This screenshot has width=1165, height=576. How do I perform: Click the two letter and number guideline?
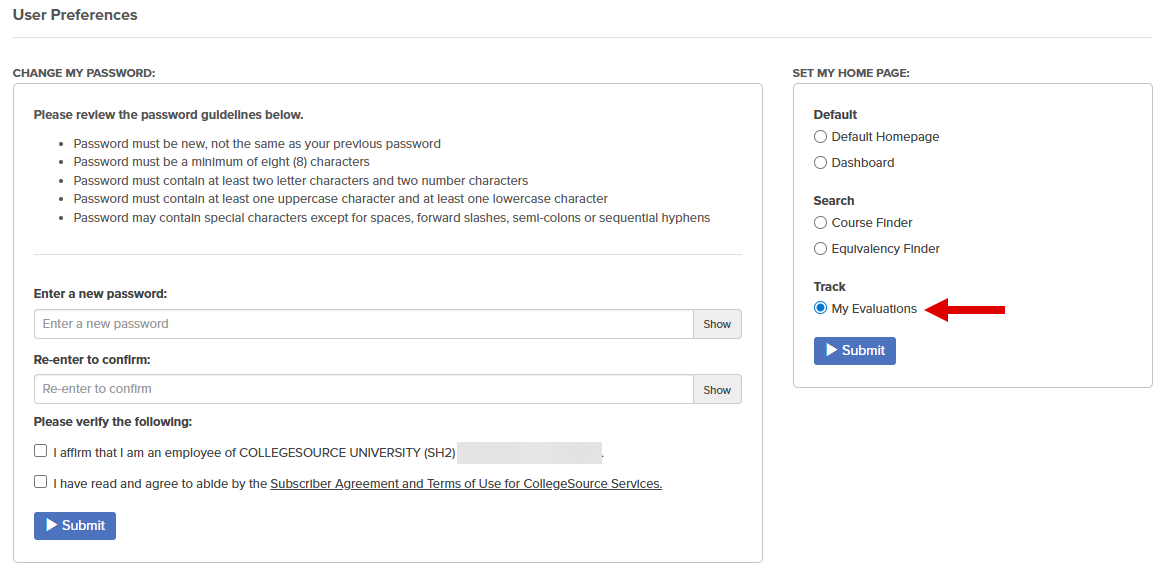[301, 181]
